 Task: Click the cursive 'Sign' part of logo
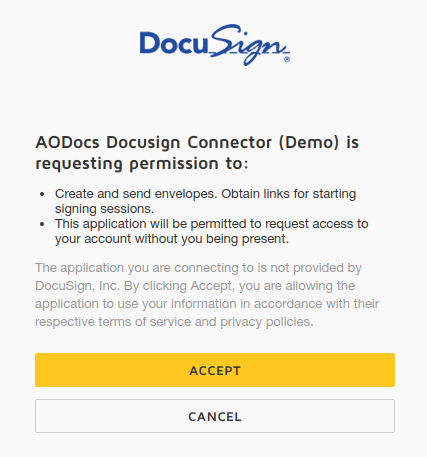tap(248, 45)
